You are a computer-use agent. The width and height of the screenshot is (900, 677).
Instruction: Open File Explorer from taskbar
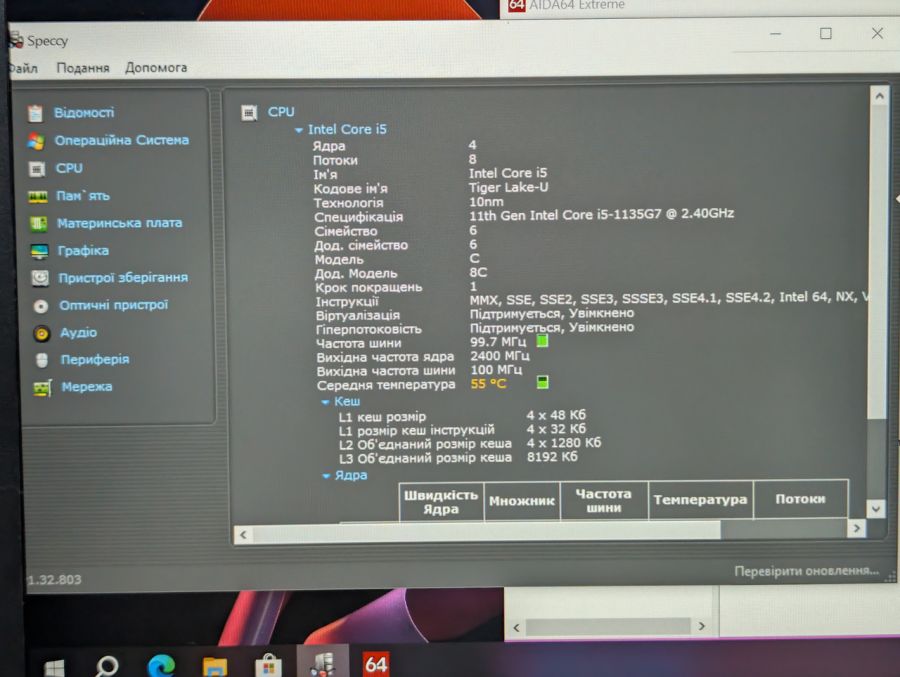coord(215,666)
